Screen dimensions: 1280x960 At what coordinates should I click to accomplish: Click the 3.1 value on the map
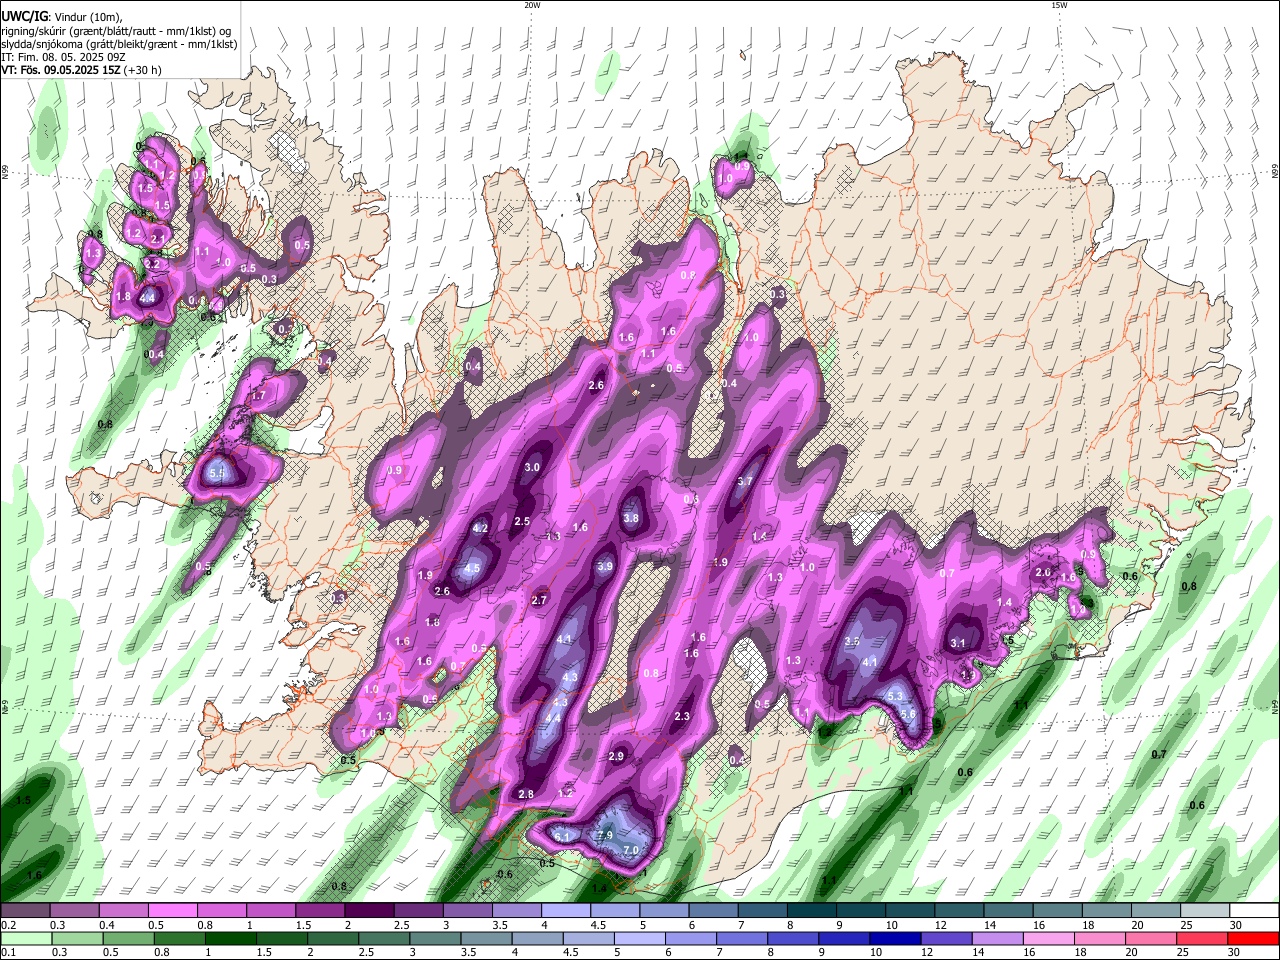(x=958, y=643)
